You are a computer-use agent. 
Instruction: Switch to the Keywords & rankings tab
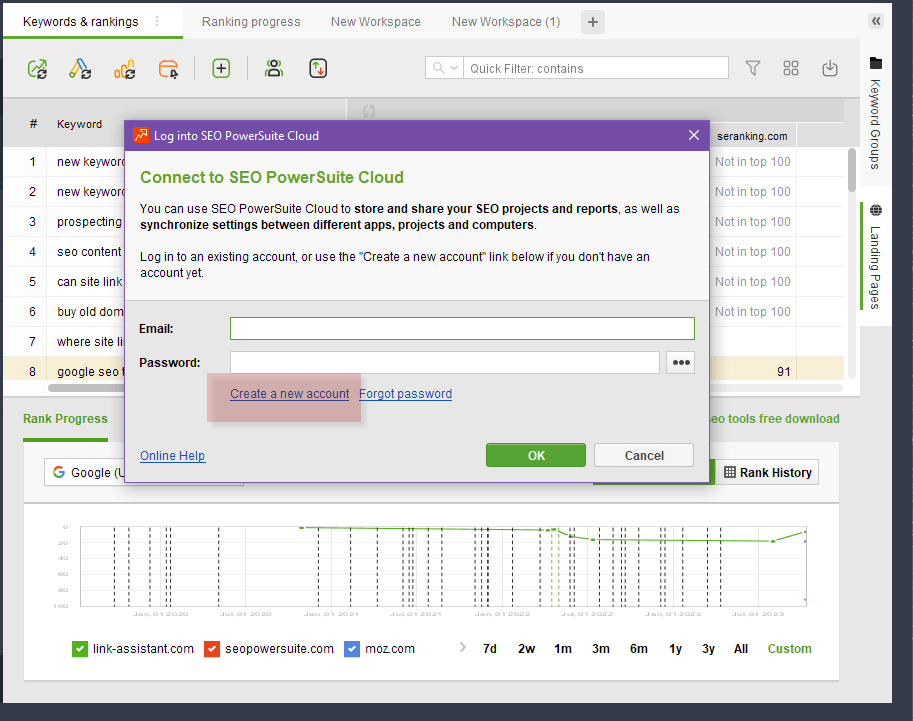pyautogui.click(x=80, y=22)
